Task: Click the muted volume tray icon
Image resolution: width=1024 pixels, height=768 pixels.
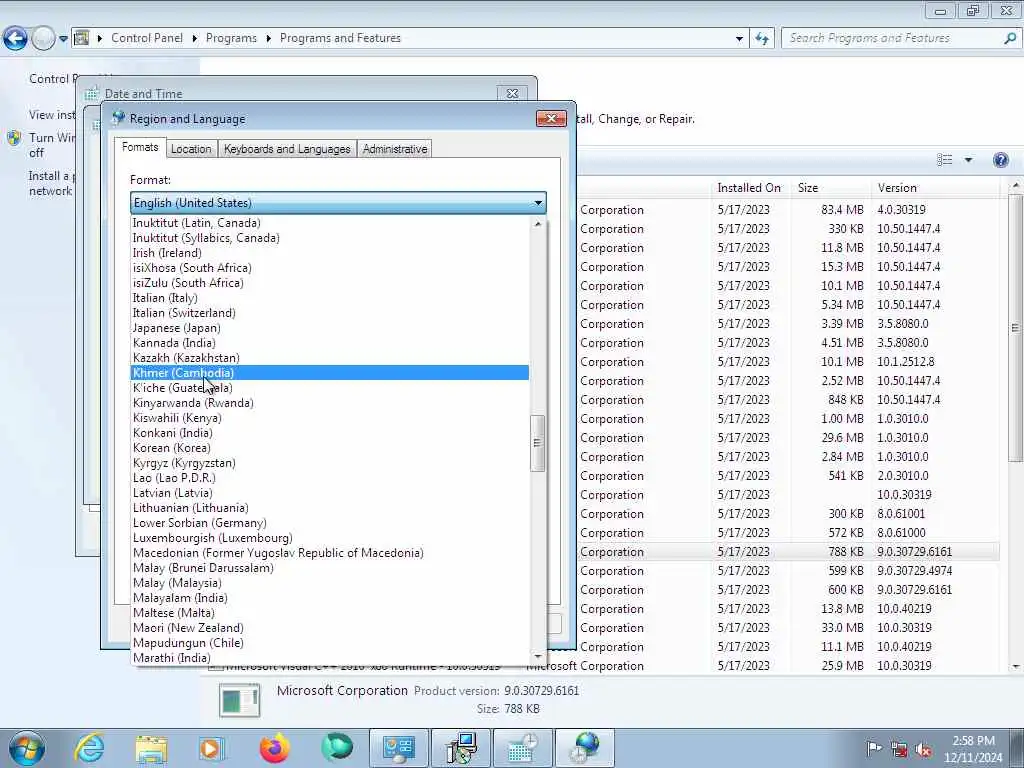Action: click(x=923, y=748)
